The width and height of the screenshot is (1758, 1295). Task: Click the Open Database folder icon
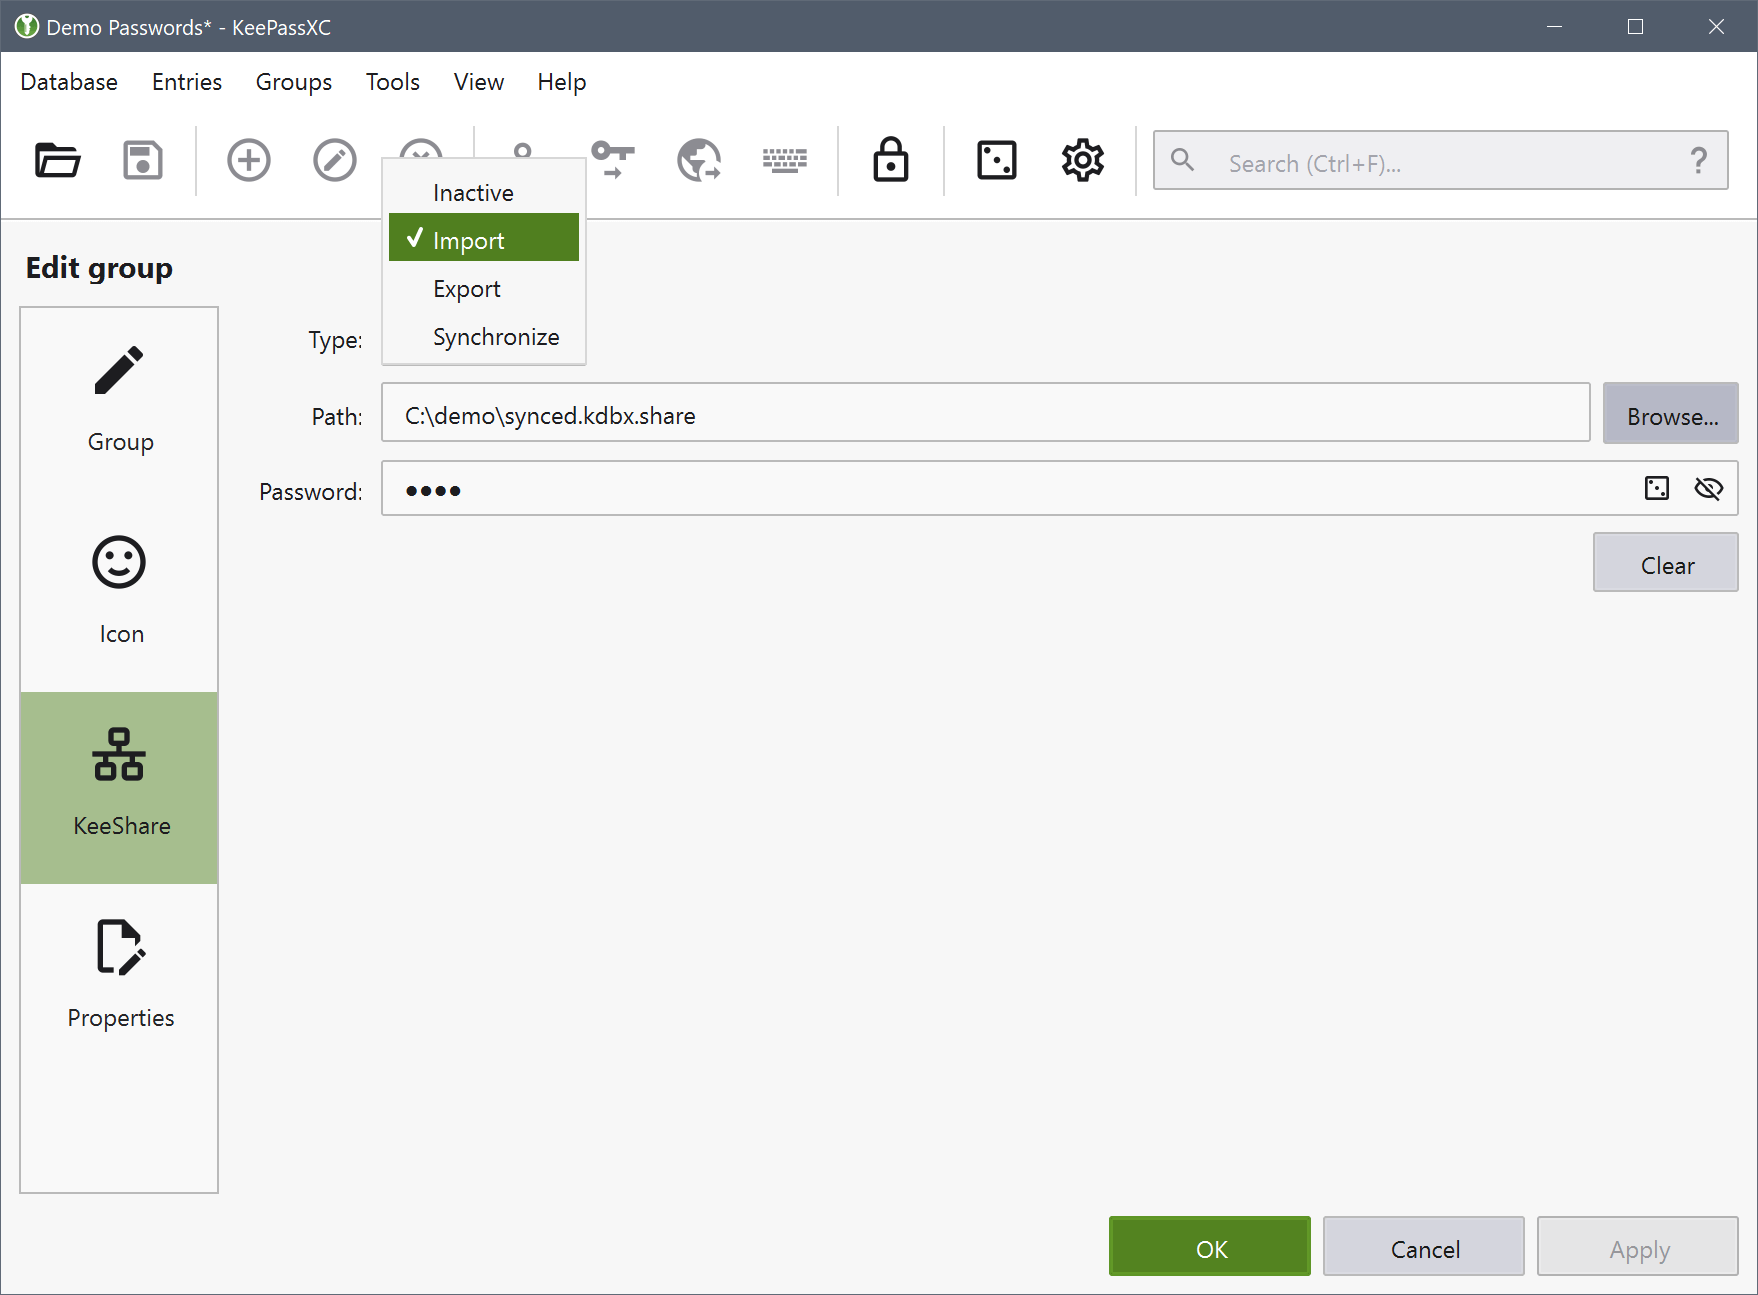(58, 160)
